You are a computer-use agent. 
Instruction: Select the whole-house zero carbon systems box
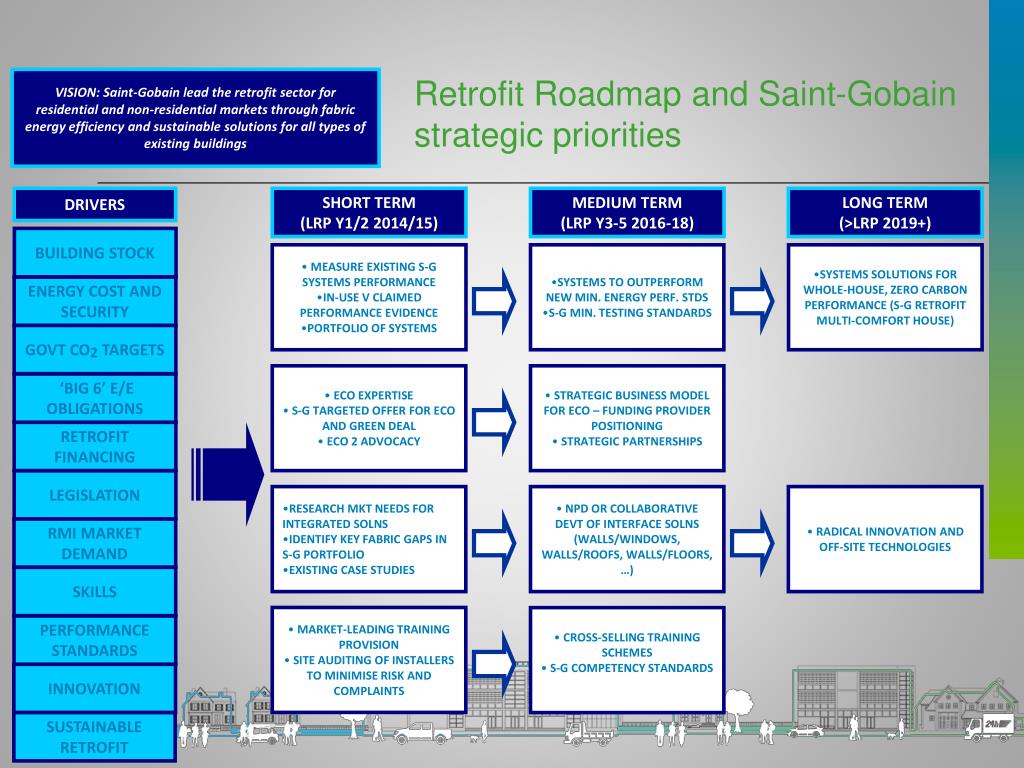[x=885, y=297]
